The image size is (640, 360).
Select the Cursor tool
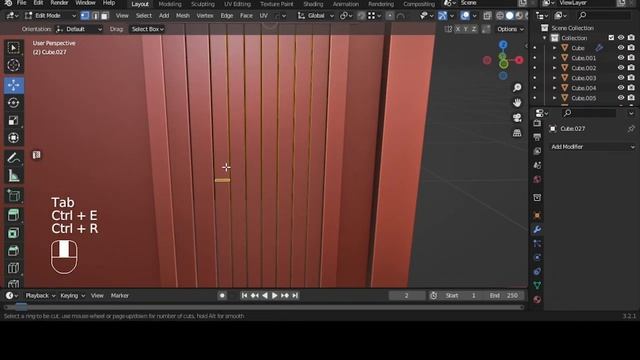(13, 65)
